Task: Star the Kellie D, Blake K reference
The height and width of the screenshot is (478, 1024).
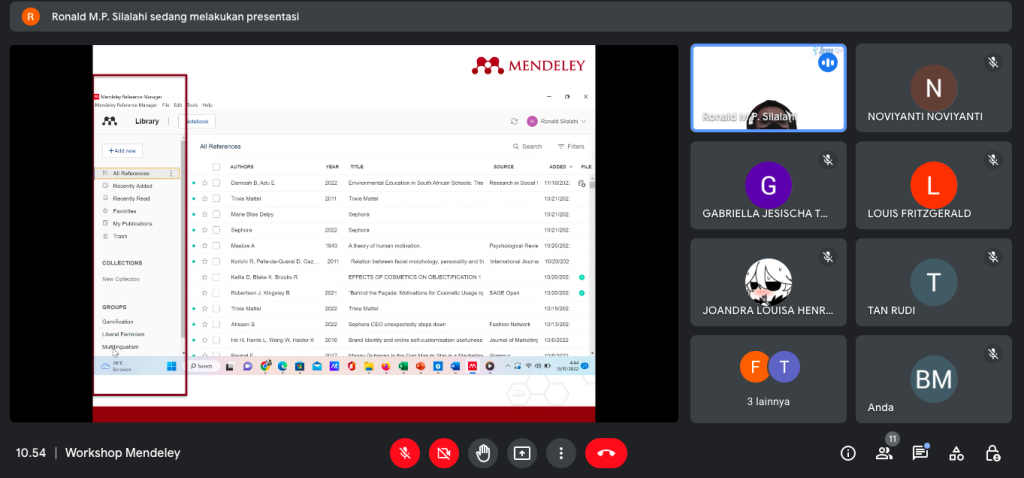Action: tap(204, 278)
